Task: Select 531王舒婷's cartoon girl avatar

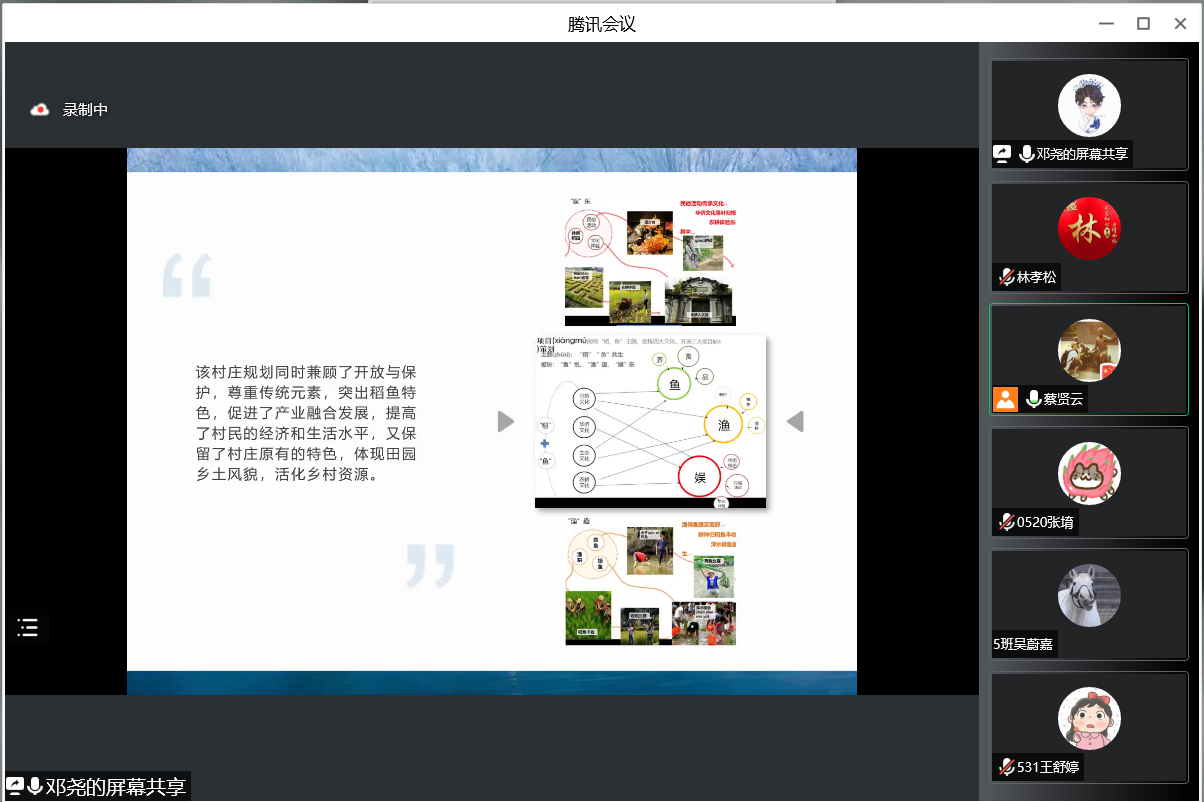Action: (x=1089, y=718)
